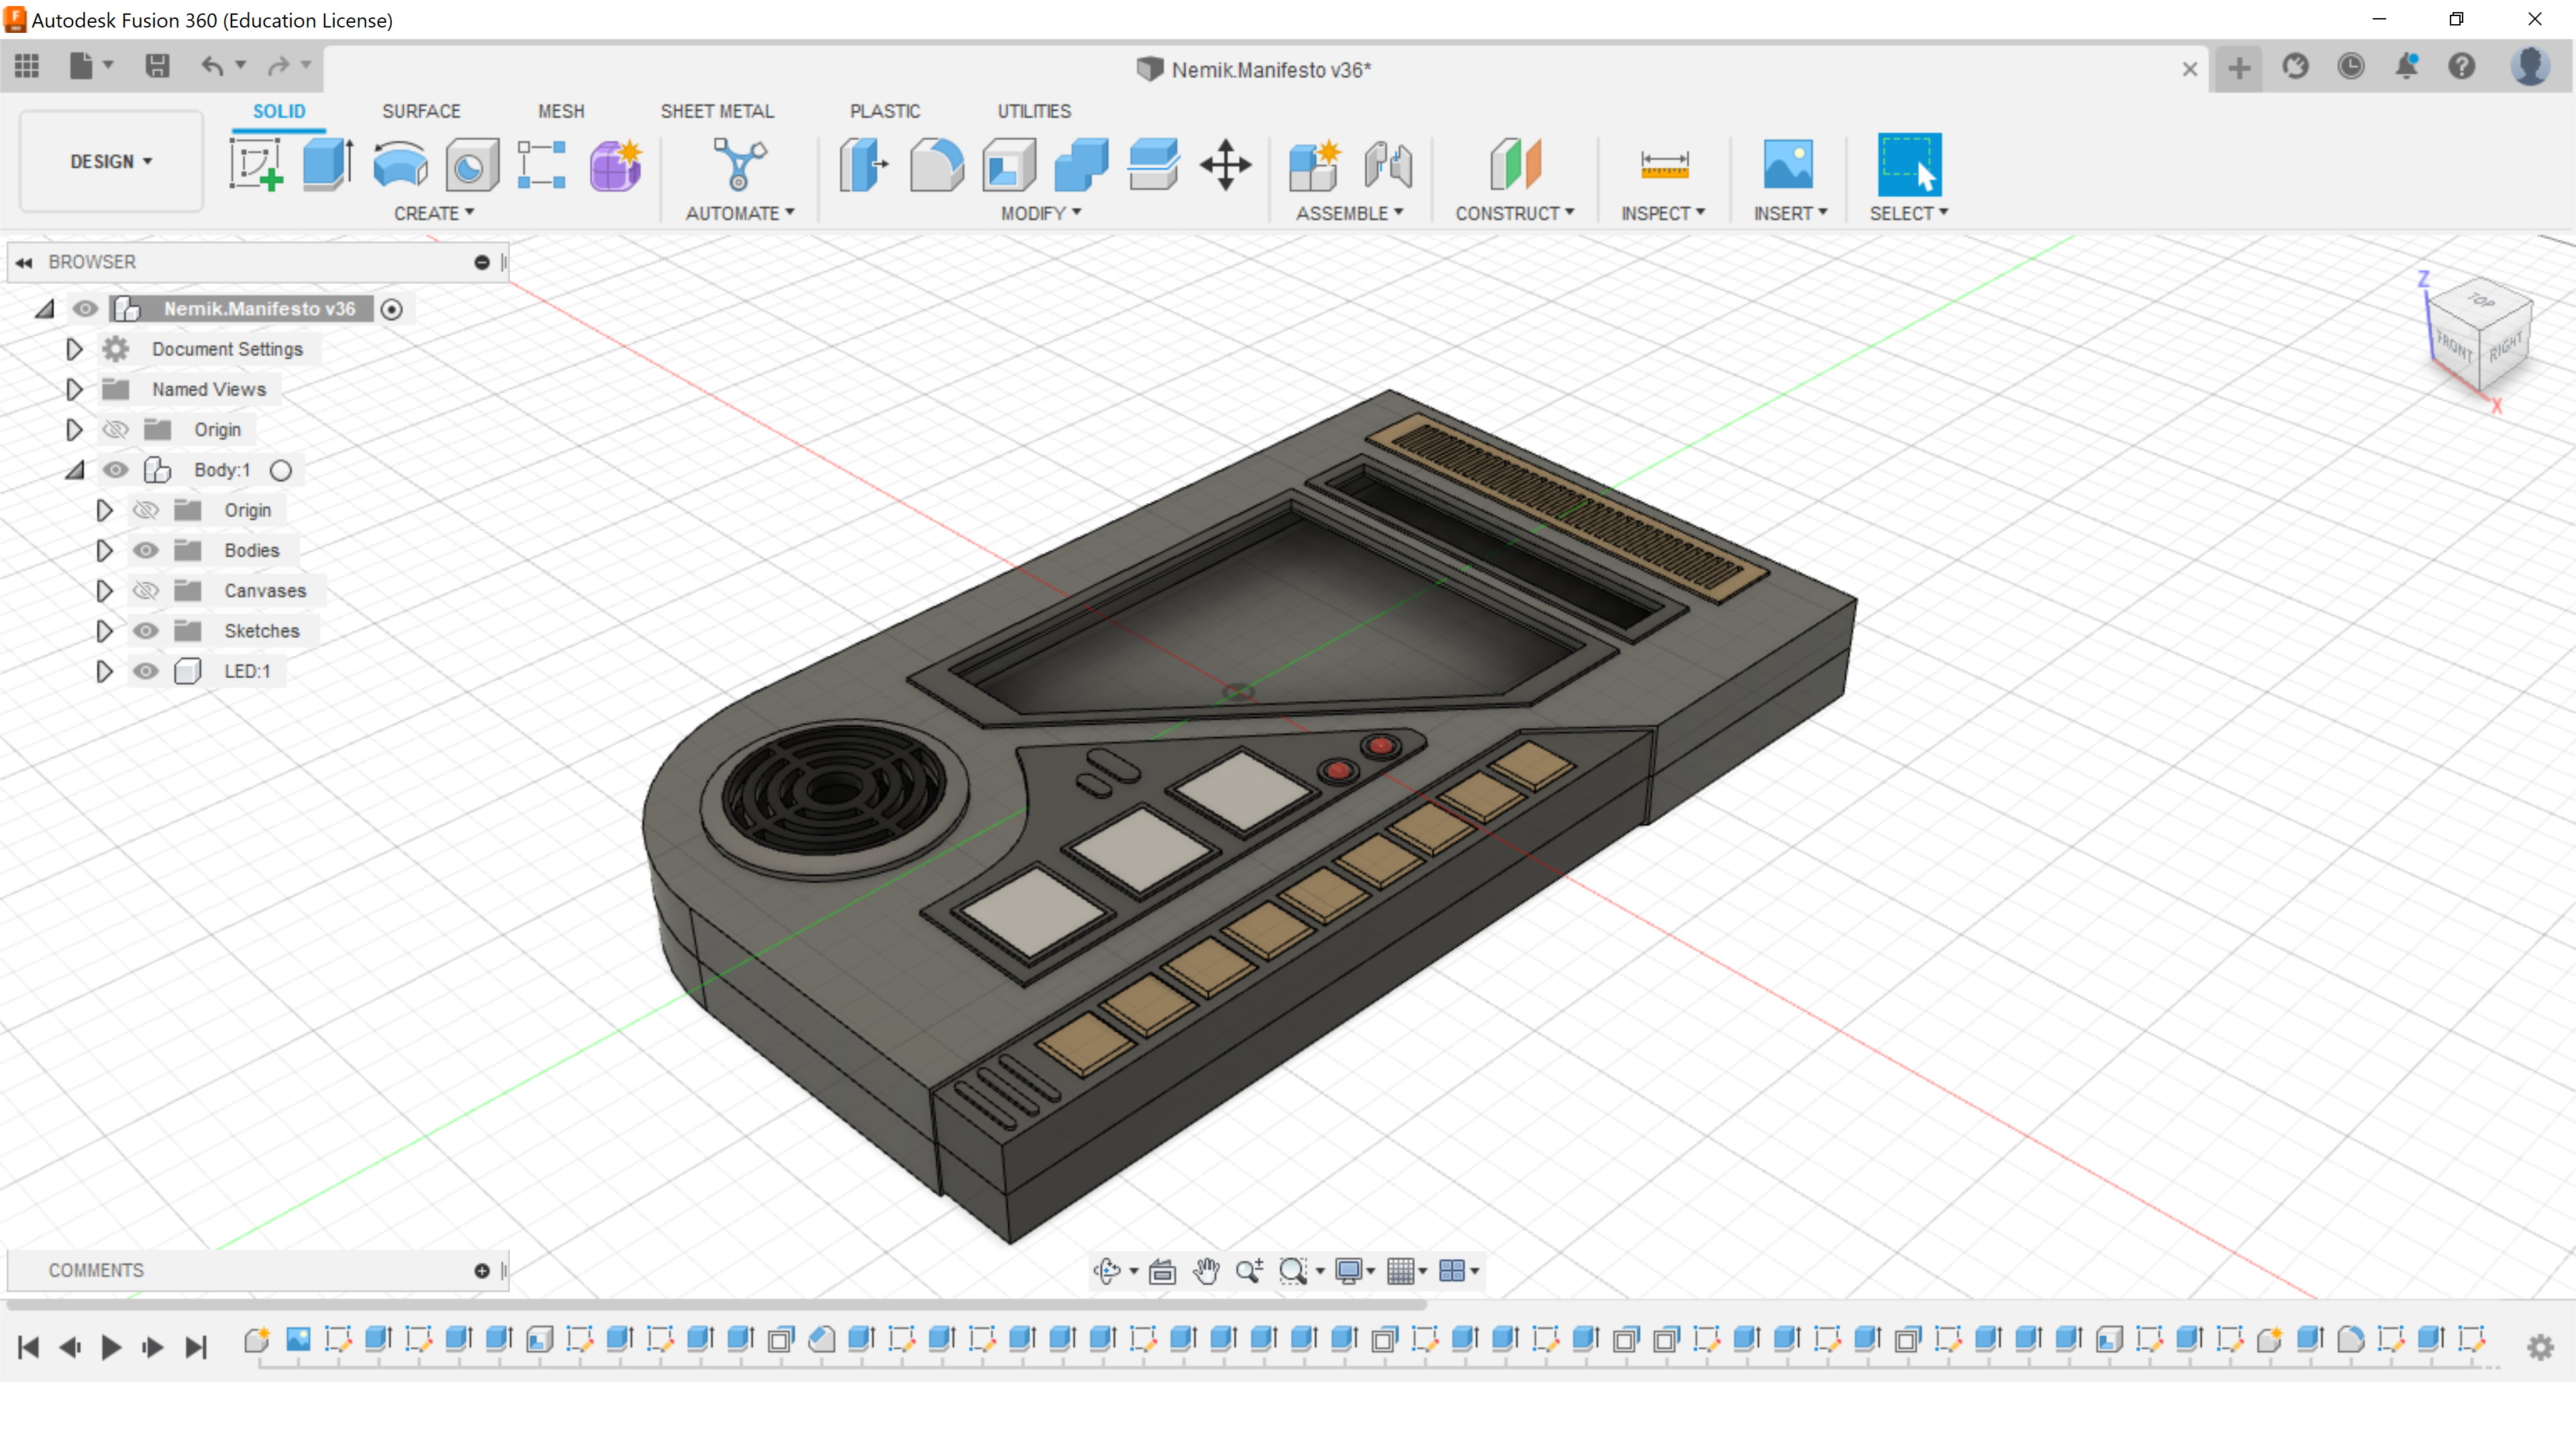The width and height of the screenshot is (2576, 1433).
Task: Show the top-level Origin folder
Action: click(115, 430)
